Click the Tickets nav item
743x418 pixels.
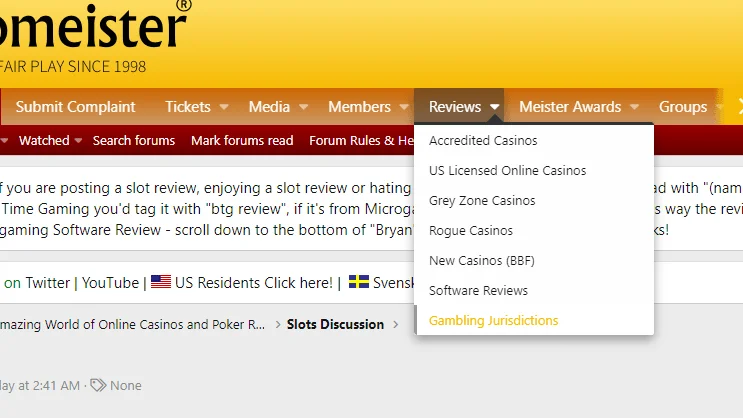click(188, 107)
